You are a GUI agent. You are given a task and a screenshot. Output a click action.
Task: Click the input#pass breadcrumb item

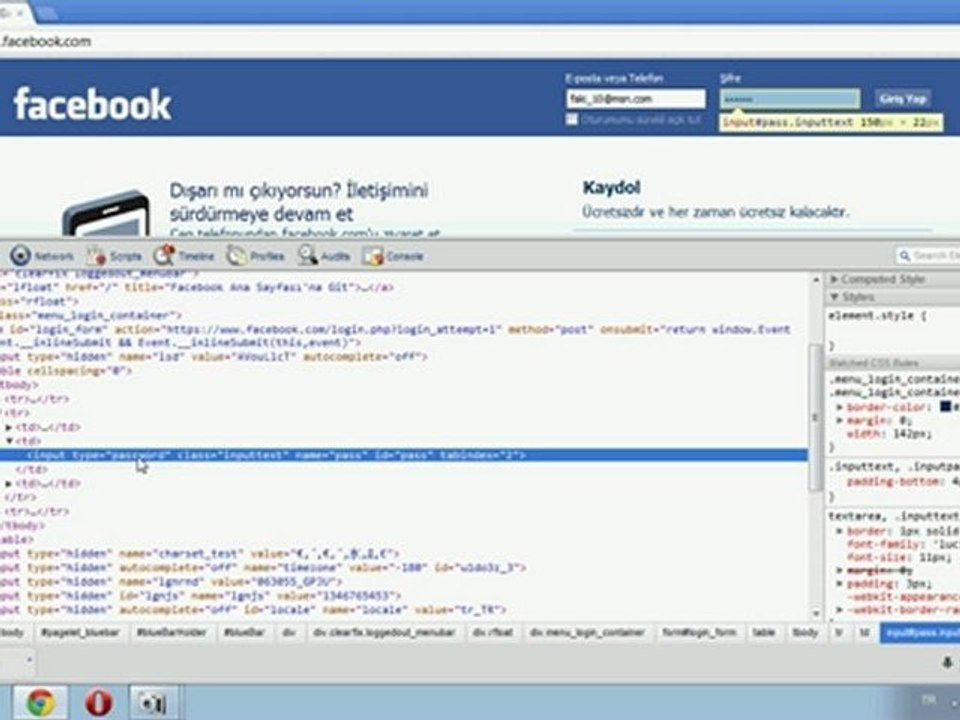pyautogui.click(x=920, y=632)
